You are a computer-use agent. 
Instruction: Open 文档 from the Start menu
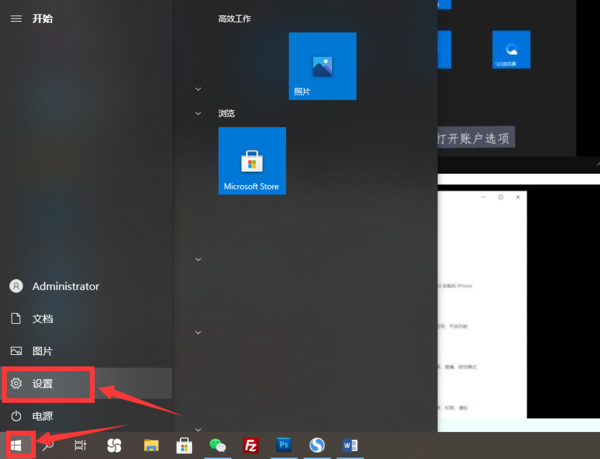click(x=32, y=318)
